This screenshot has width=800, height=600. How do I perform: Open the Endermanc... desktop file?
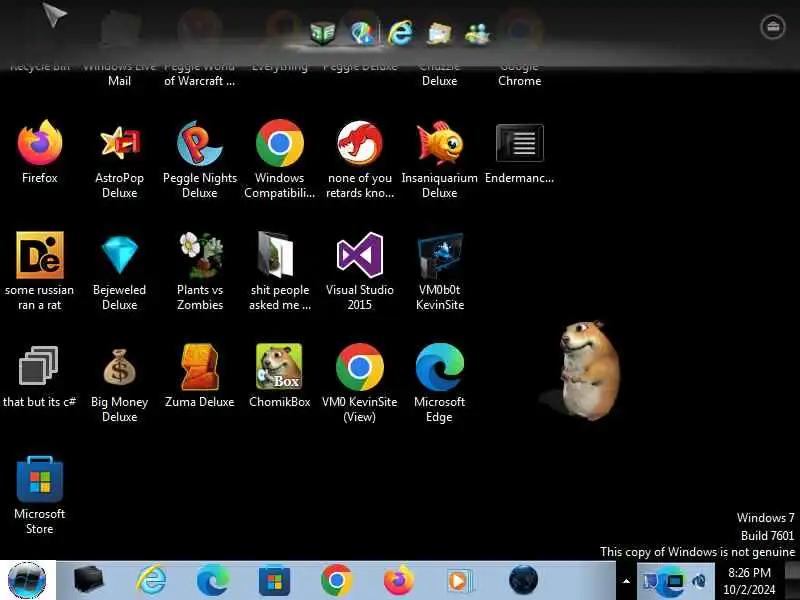[x=519, y=153]
